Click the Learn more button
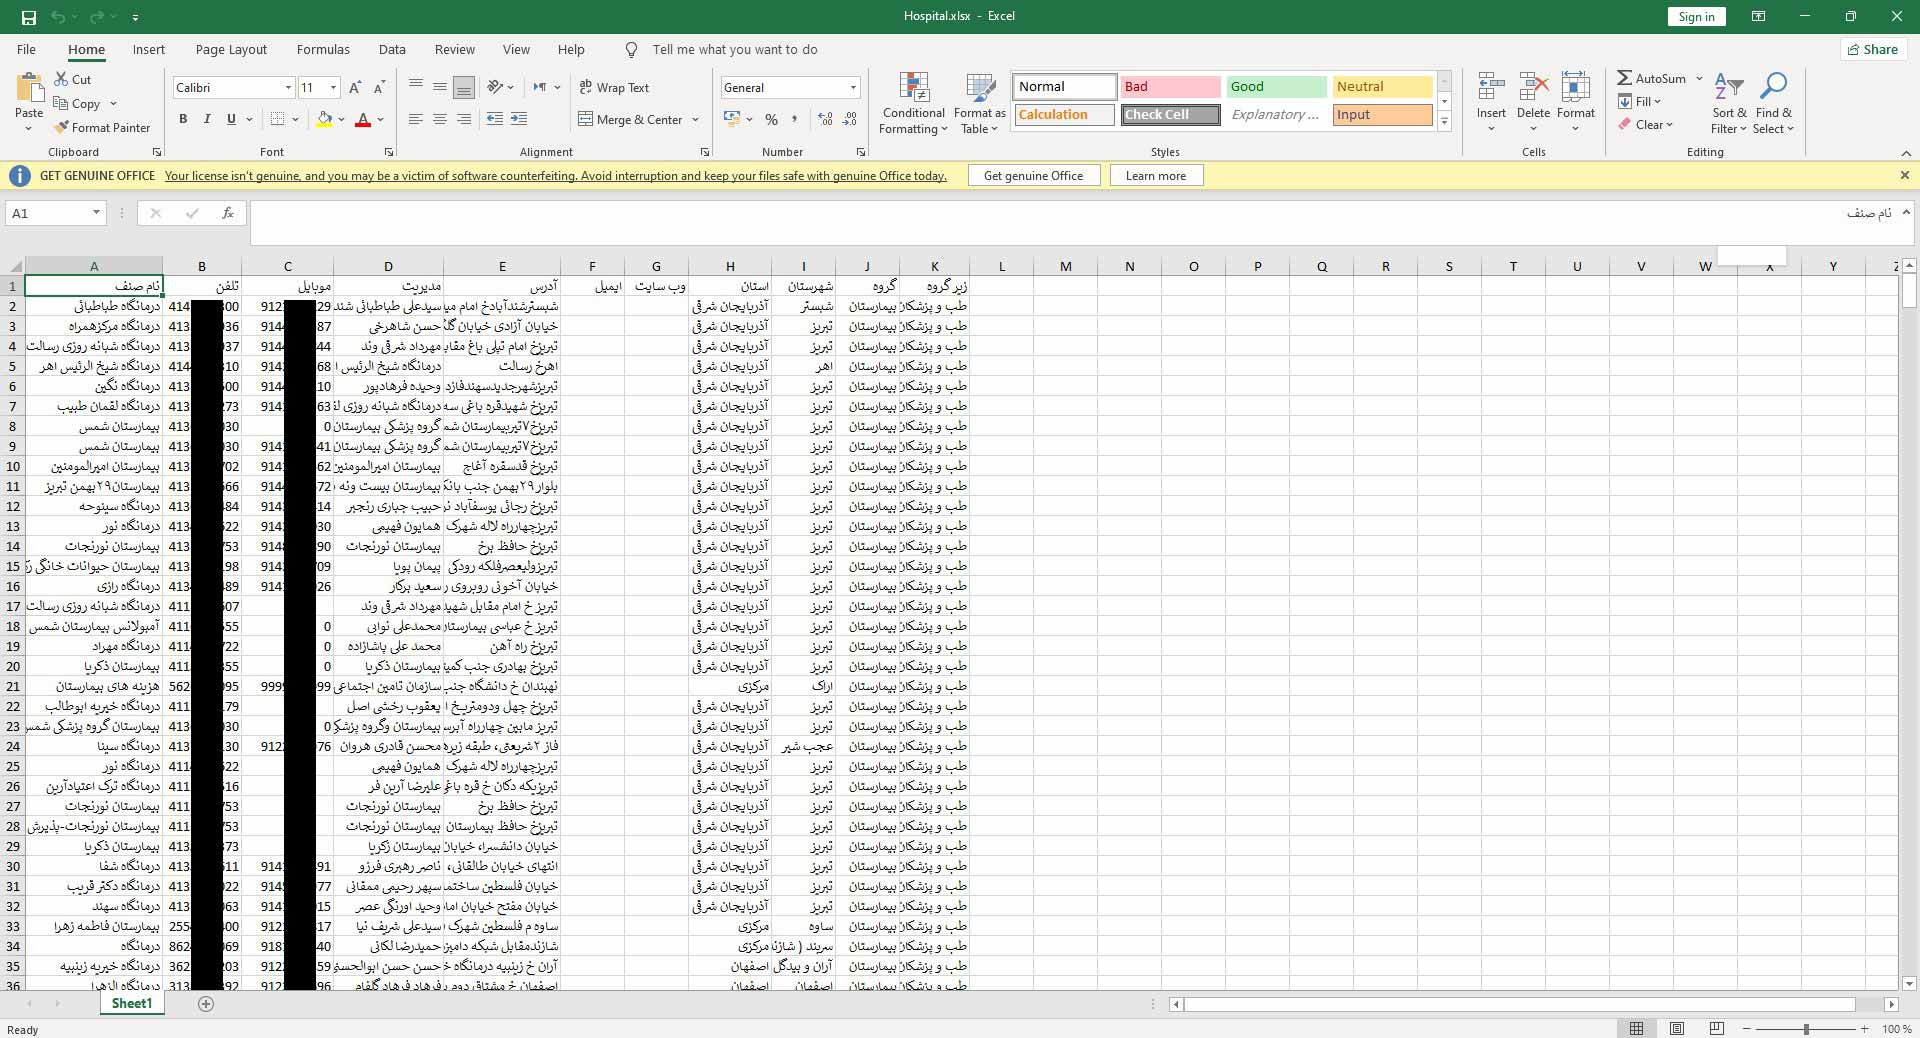This screenshot has width=1920, height=1038. point(1155,176)
